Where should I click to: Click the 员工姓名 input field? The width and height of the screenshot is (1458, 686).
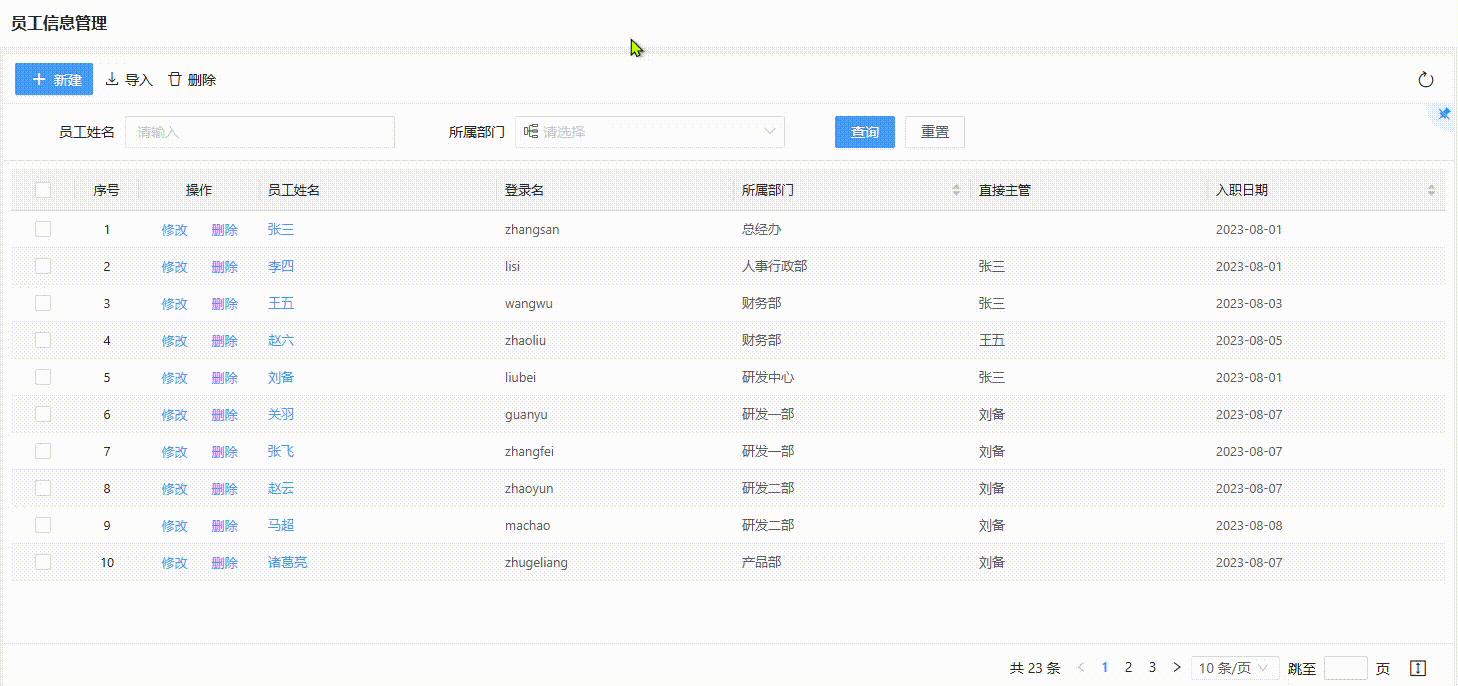click(259, 132)
